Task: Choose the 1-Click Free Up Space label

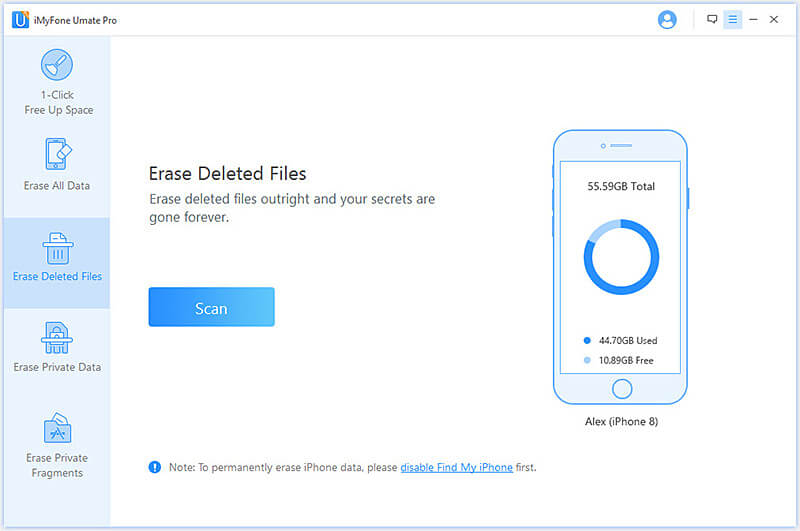Action: (x=59, y=103)
